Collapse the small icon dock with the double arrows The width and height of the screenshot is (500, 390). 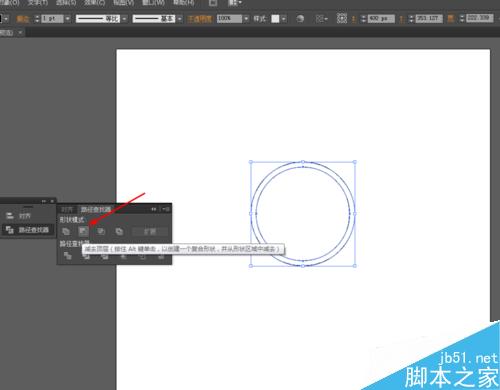pyautogui.click(x=44, y=201)
